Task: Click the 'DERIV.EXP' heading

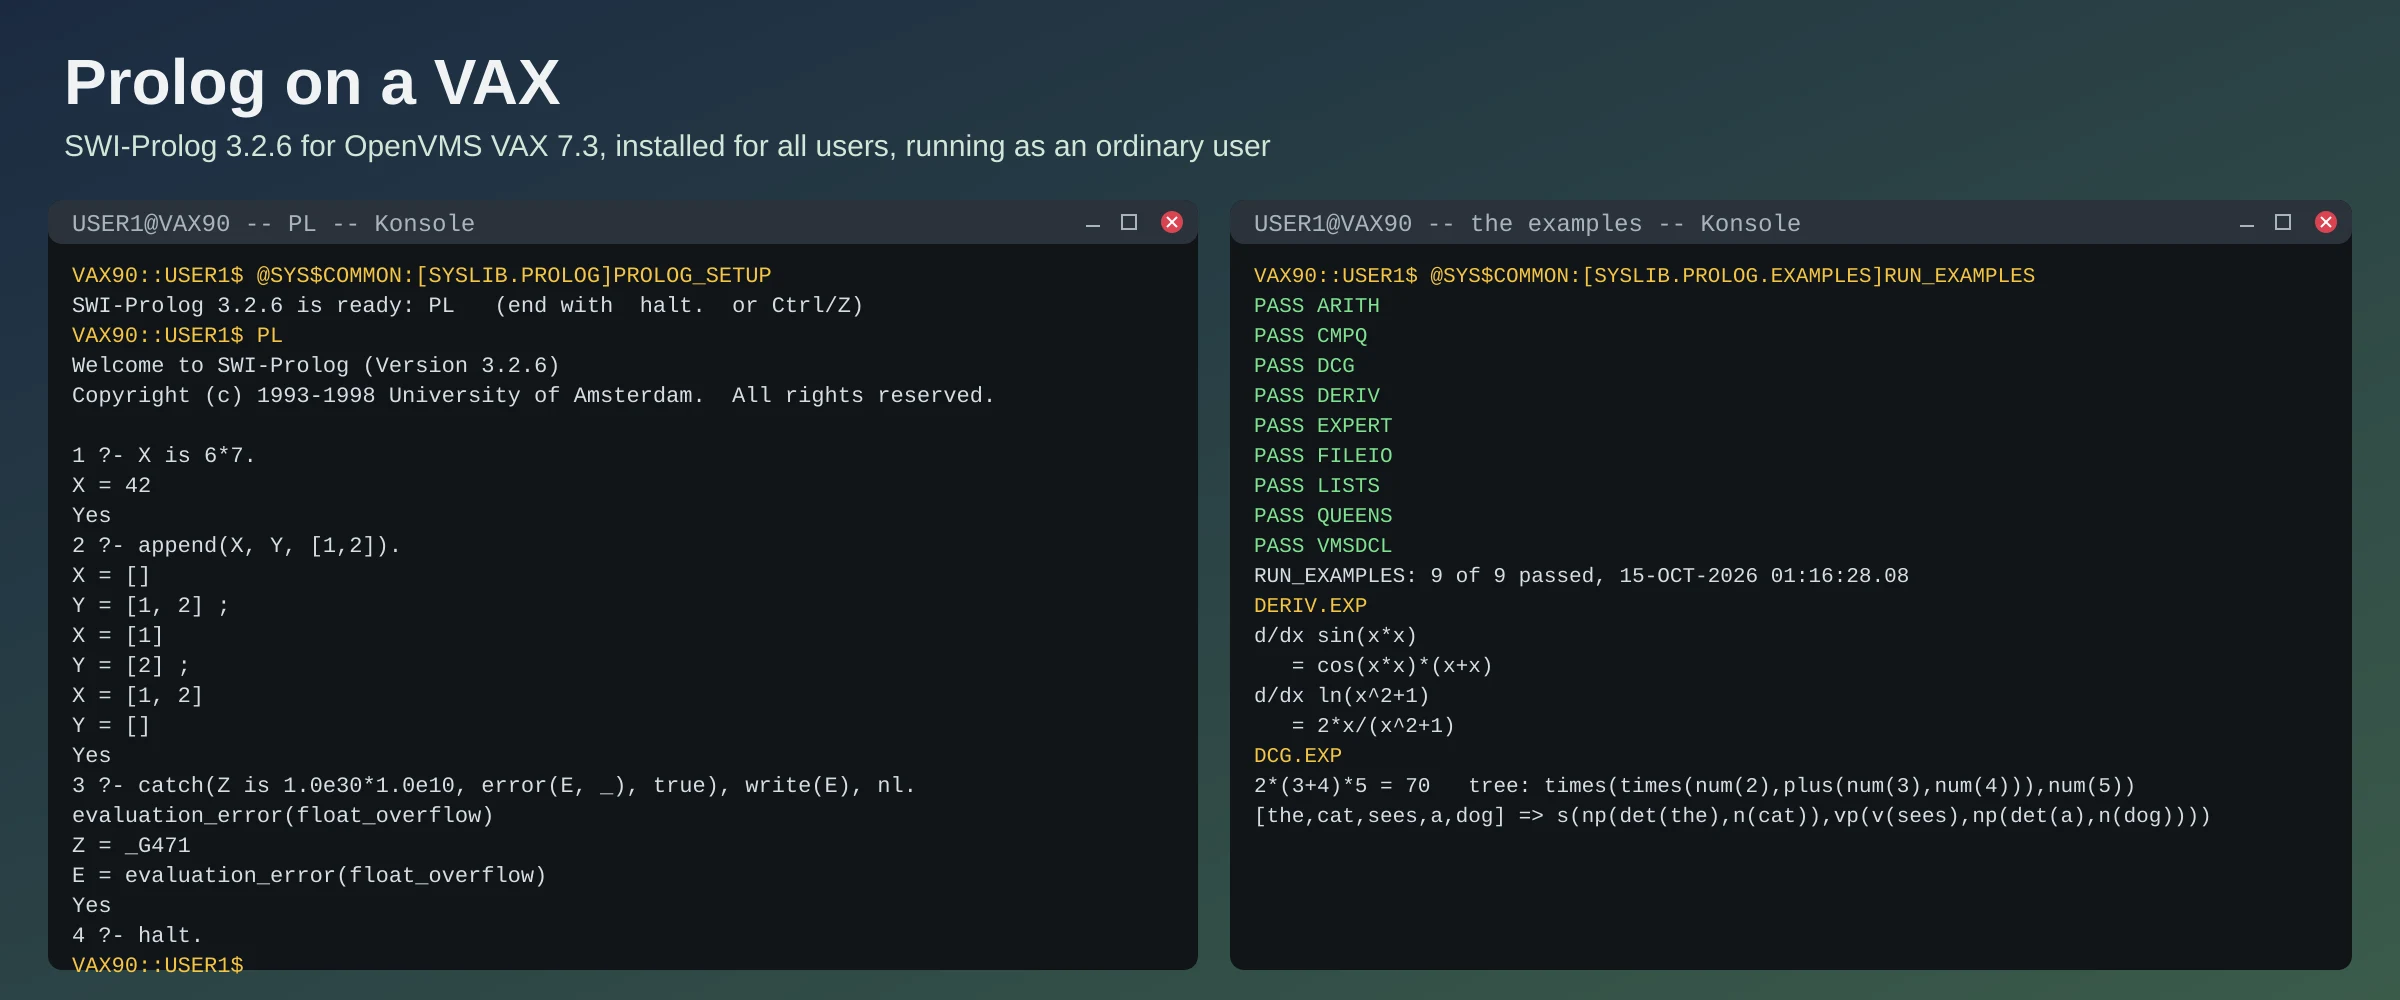Action: point(1310,605)
